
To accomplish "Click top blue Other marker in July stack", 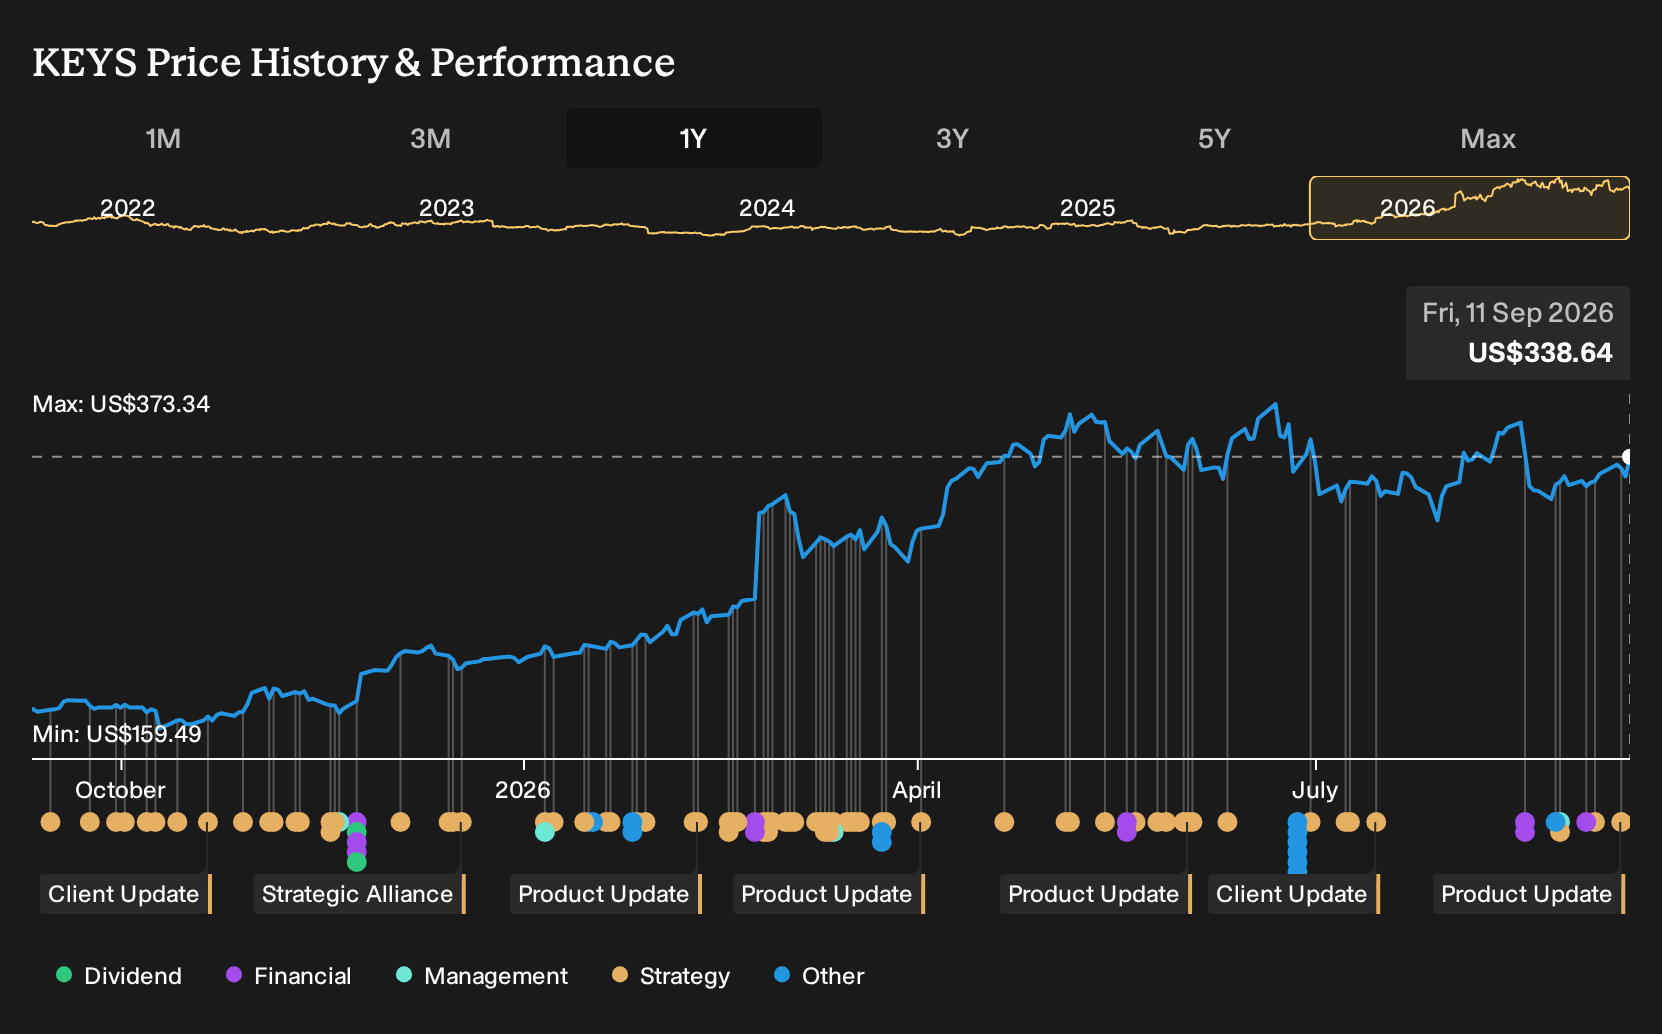I will [1297, 822].
